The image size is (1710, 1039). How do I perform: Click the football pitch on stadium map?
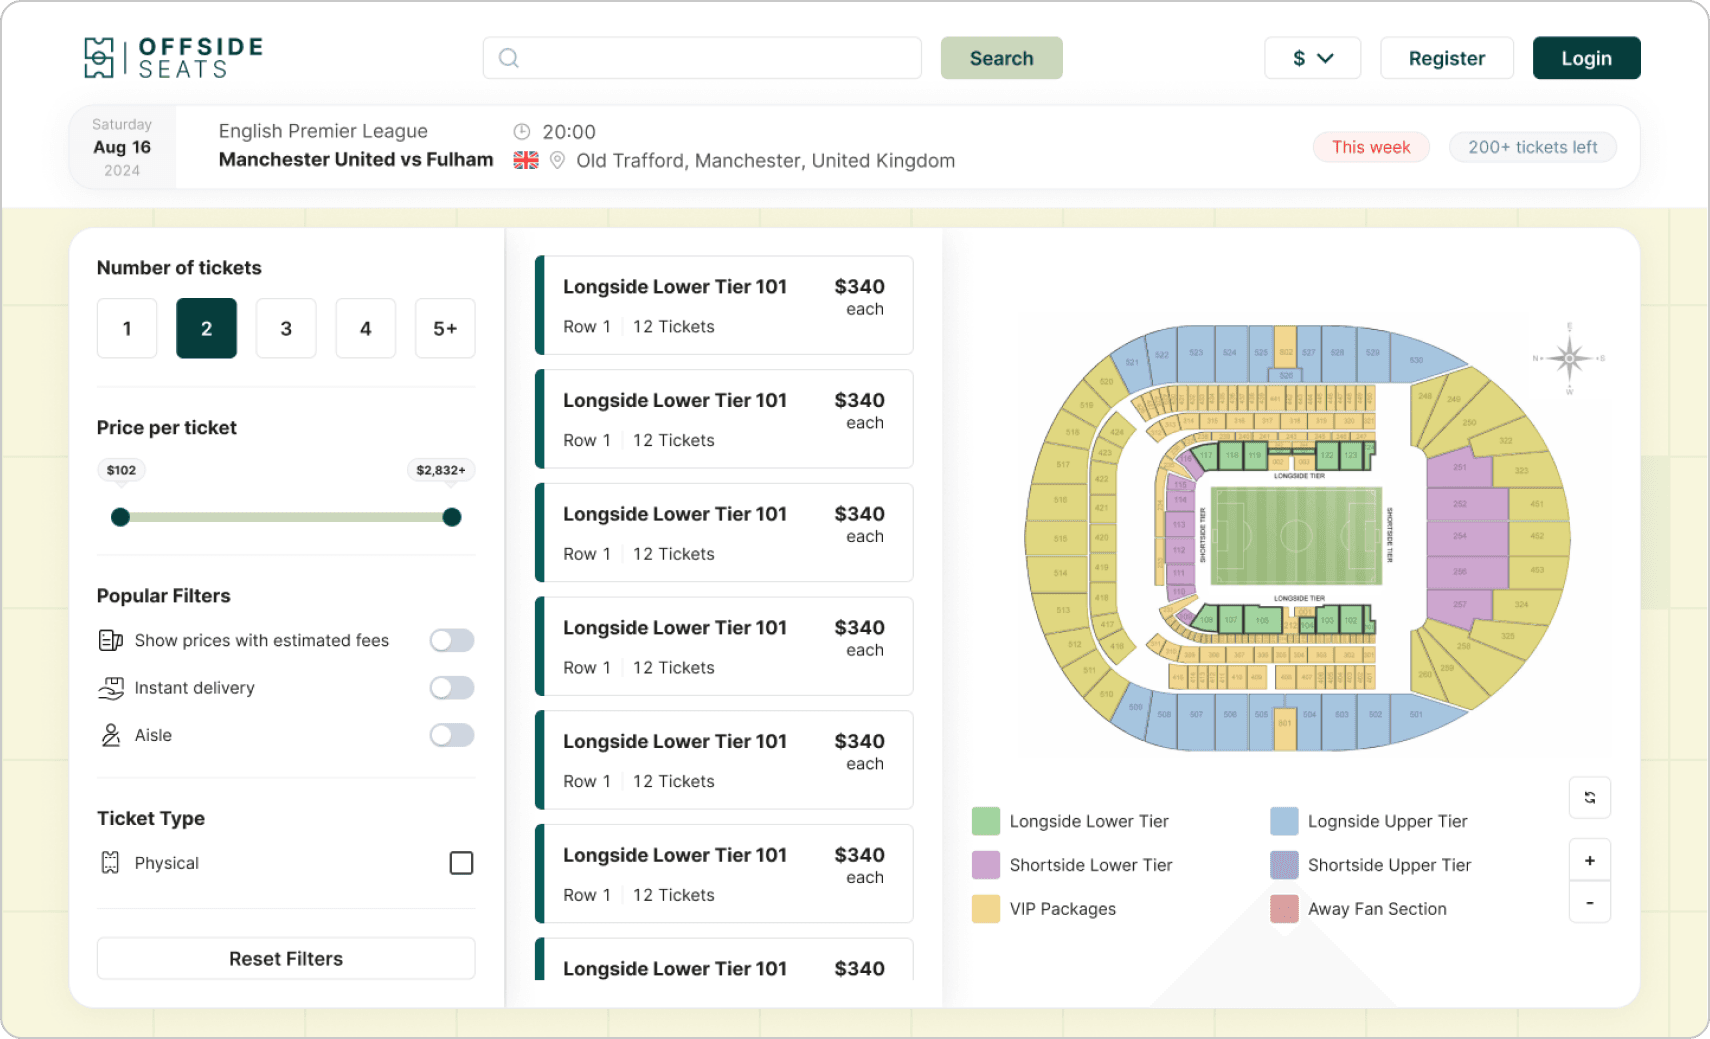pos(1296,535)
